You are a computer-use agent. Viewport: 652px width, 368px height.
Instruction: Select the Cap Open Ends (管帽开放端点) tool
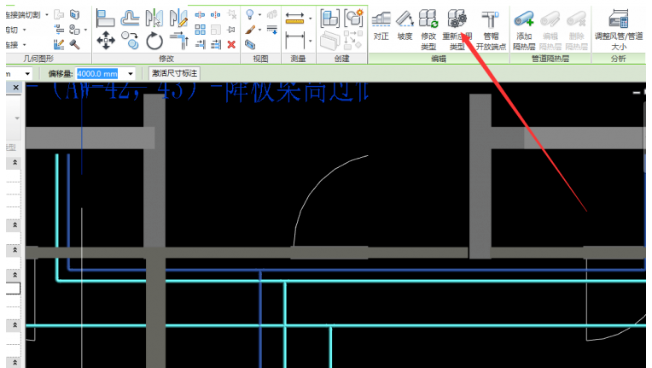point(491,30)
